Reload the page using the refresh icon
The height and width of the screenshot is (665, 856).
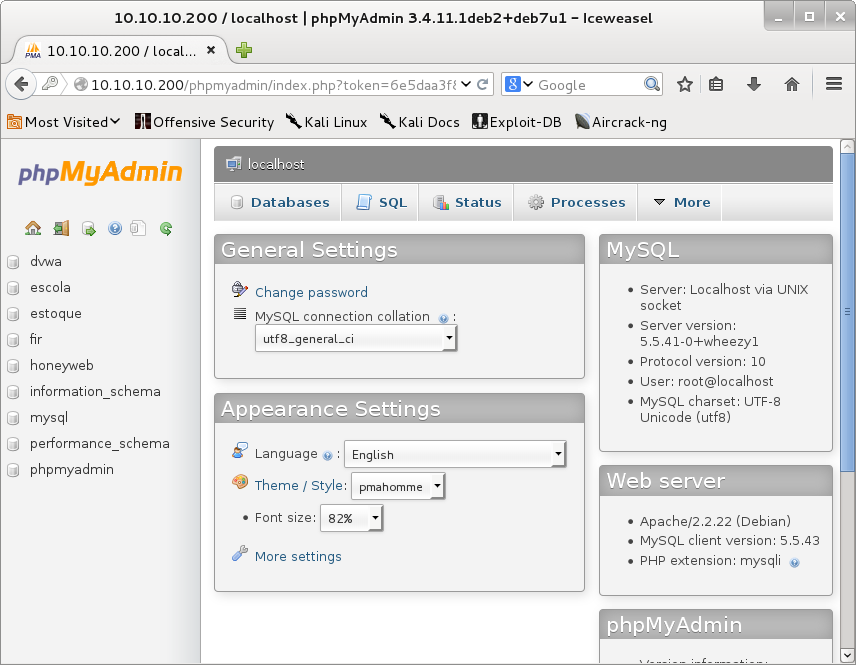click(483, 85)
